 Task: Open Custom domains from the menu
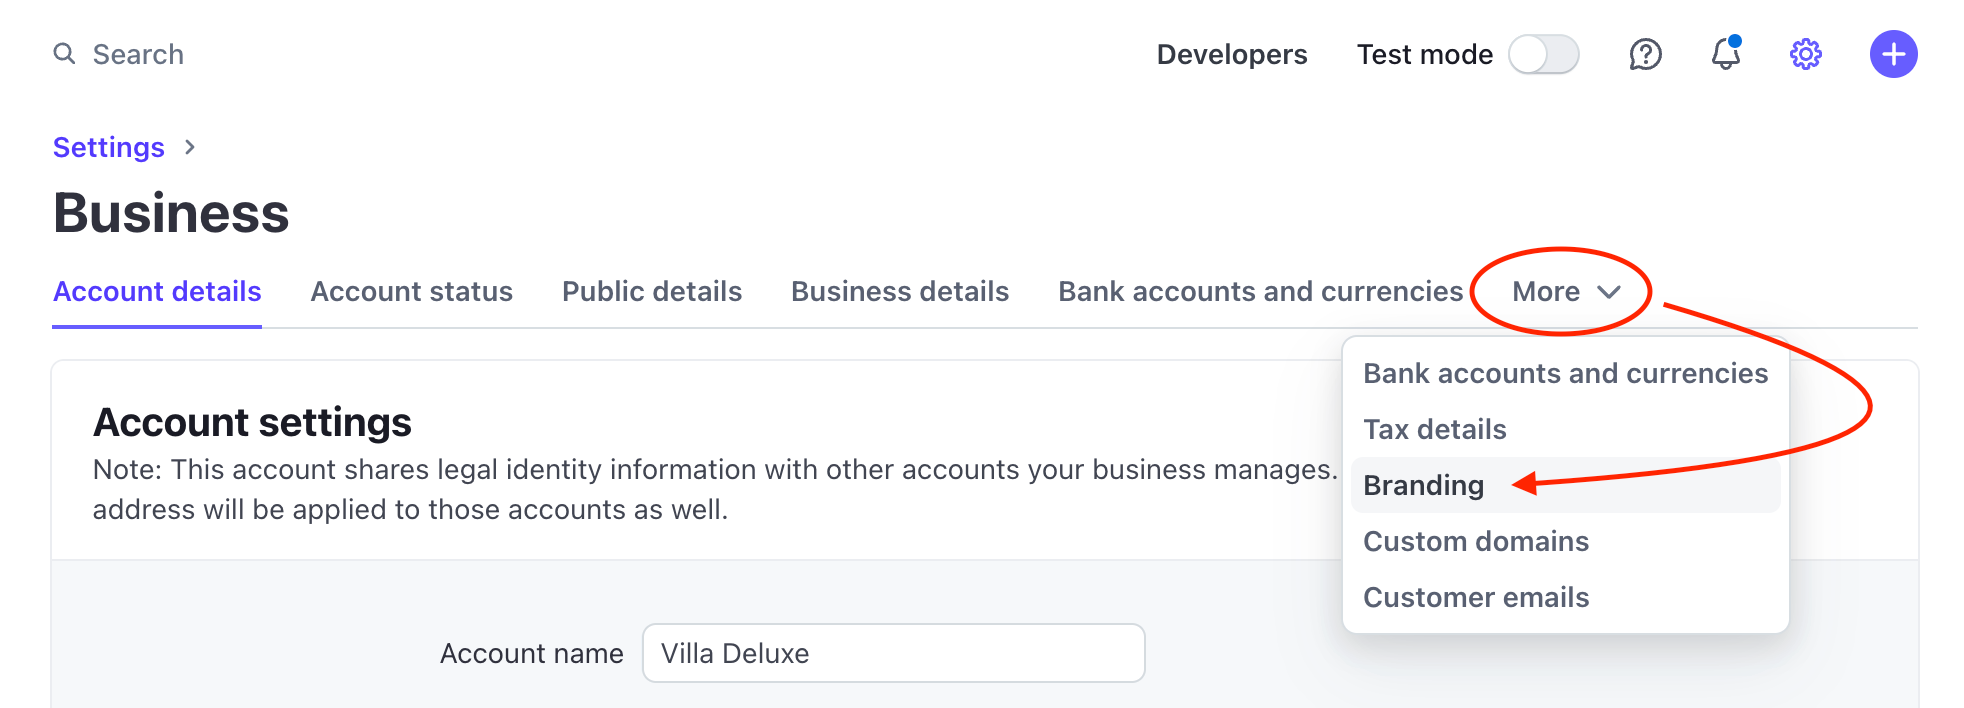(x=1475, y=541)
